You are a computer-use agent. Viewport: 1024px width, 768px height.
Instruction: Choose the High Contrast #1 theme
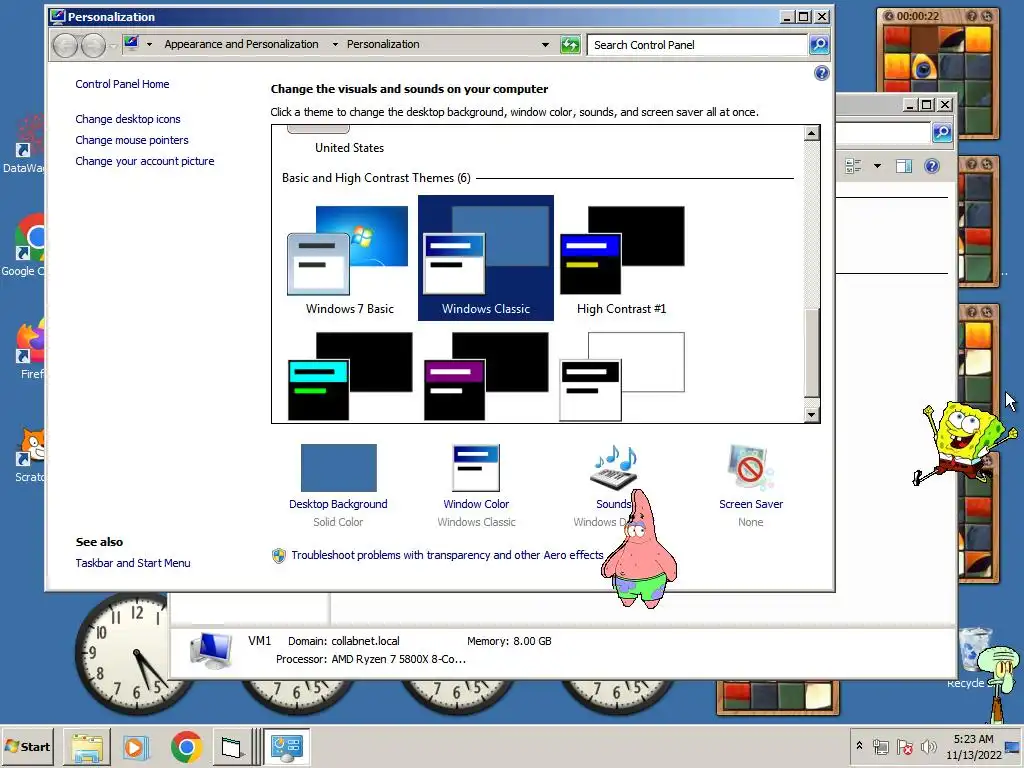click(x=621, y=259)
